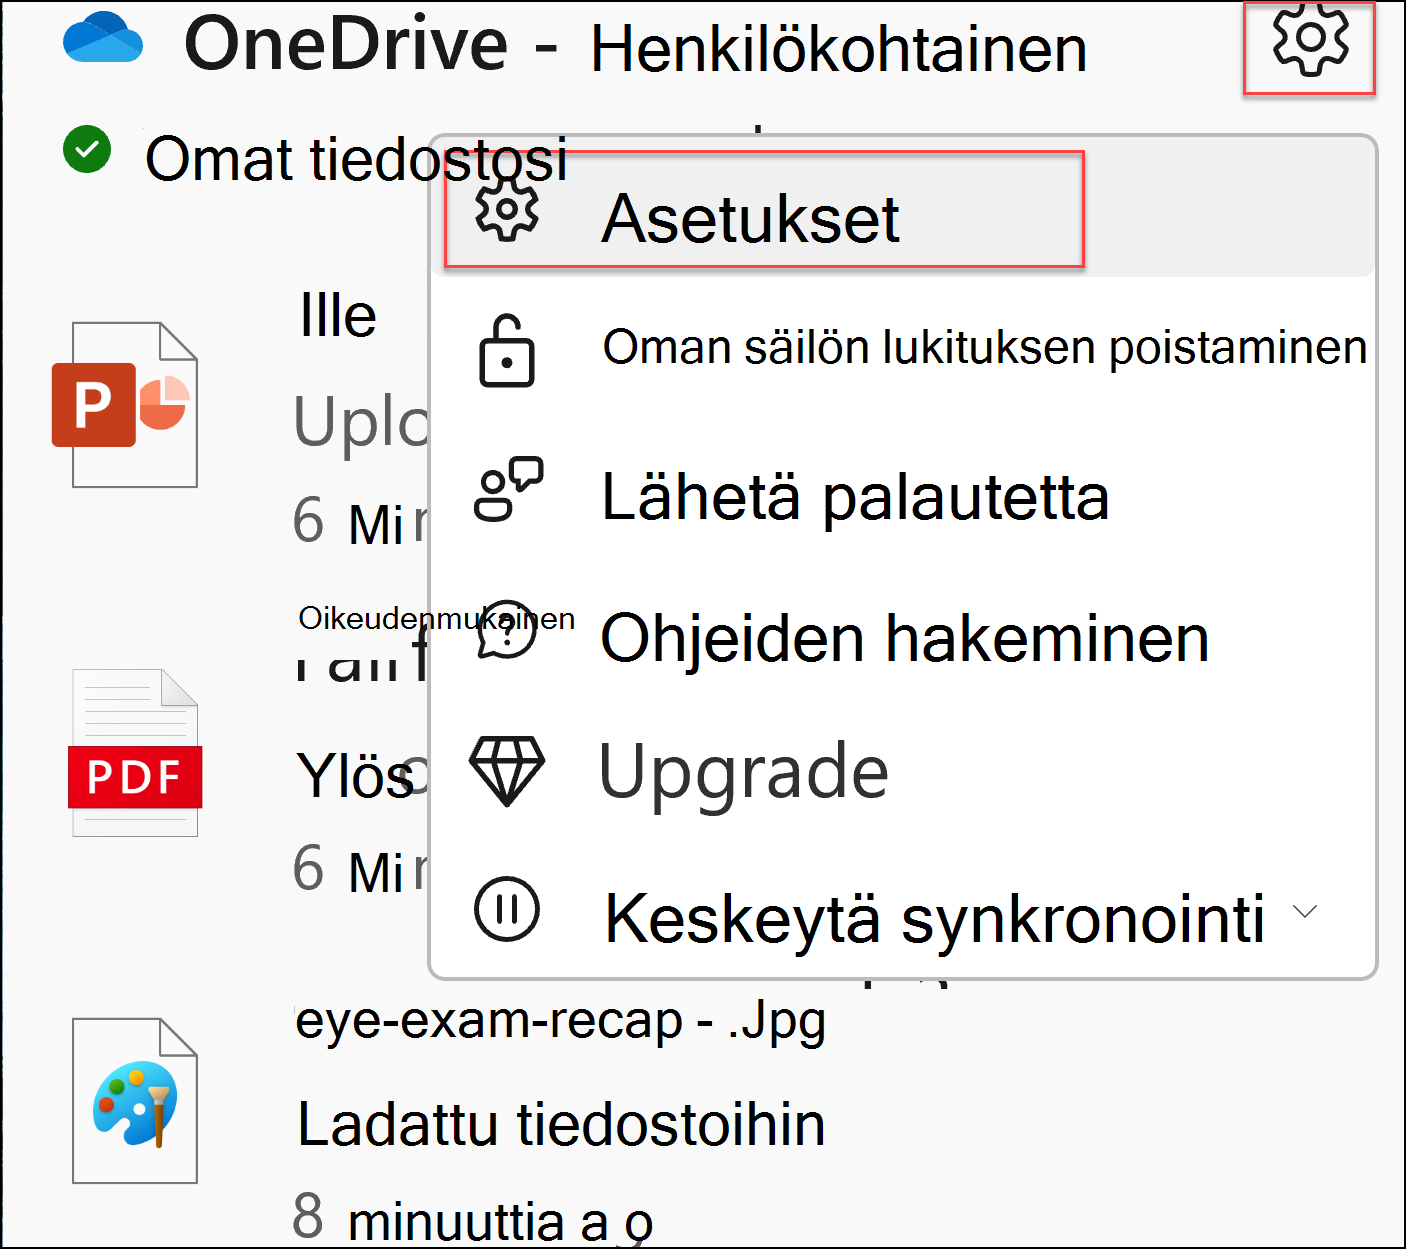
Task: Click the help question bubble icon
Action: tap(507, 629)
